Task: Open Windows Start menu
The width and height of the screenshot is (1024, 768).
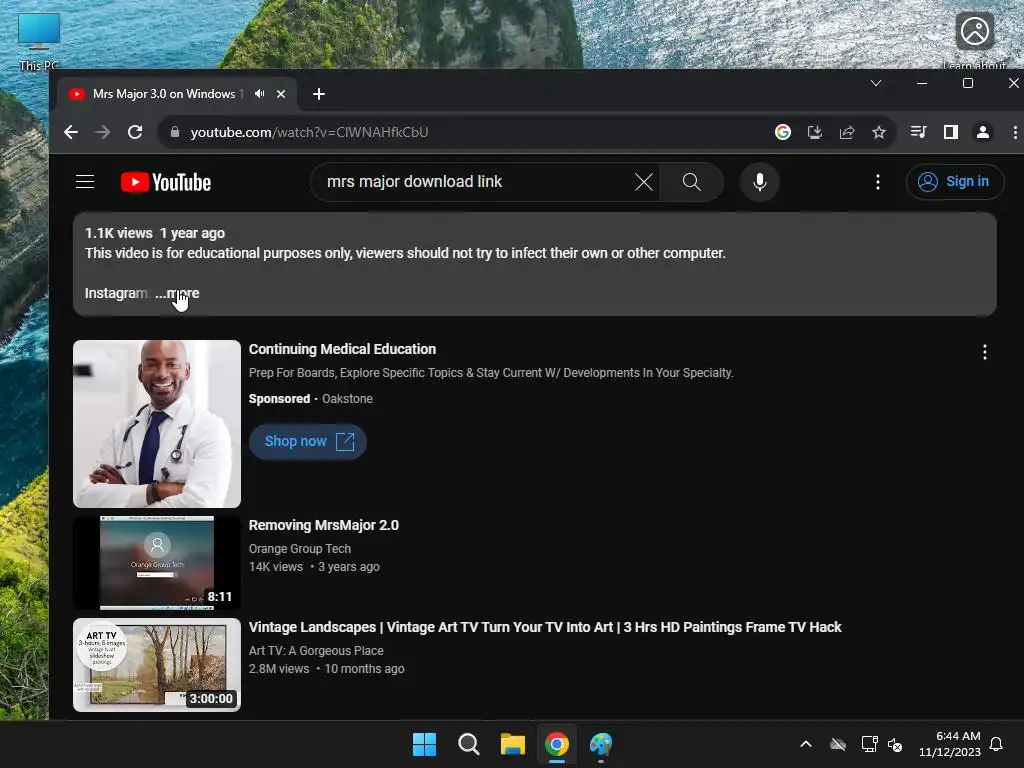Action: (x=424, y=744)
